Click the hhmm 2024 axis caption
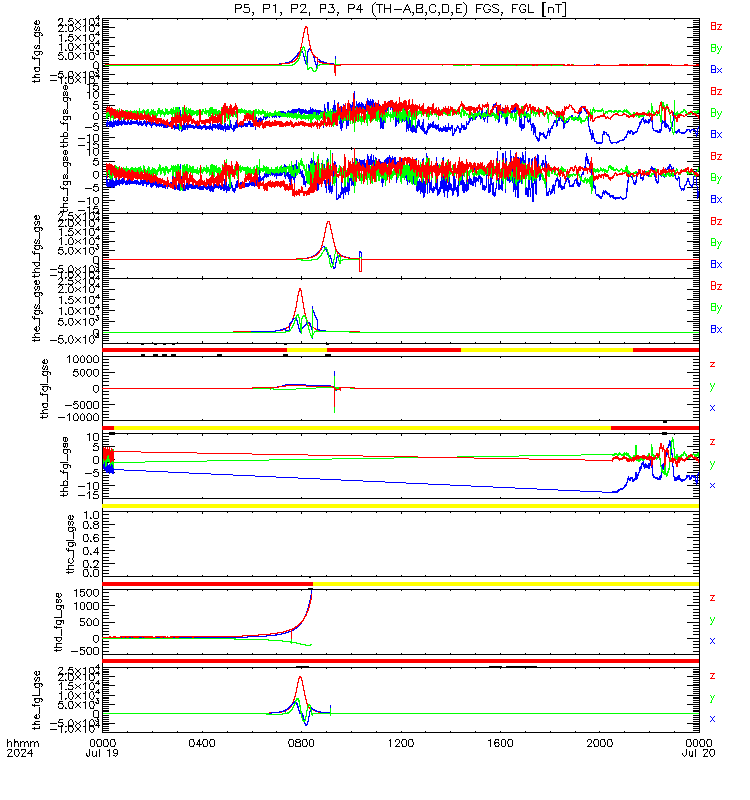The width and height of the screenshot is (750, 800). (22, 748)
